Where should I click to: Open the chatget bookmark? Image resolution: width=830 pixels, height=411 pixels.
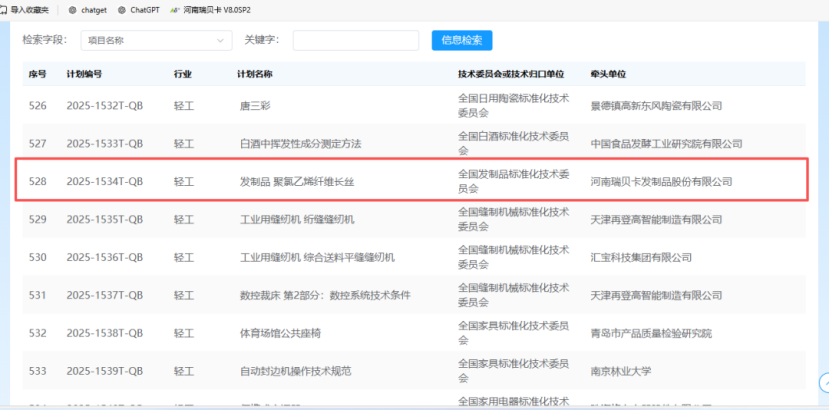pyautogui.click(x=86, y=9)
